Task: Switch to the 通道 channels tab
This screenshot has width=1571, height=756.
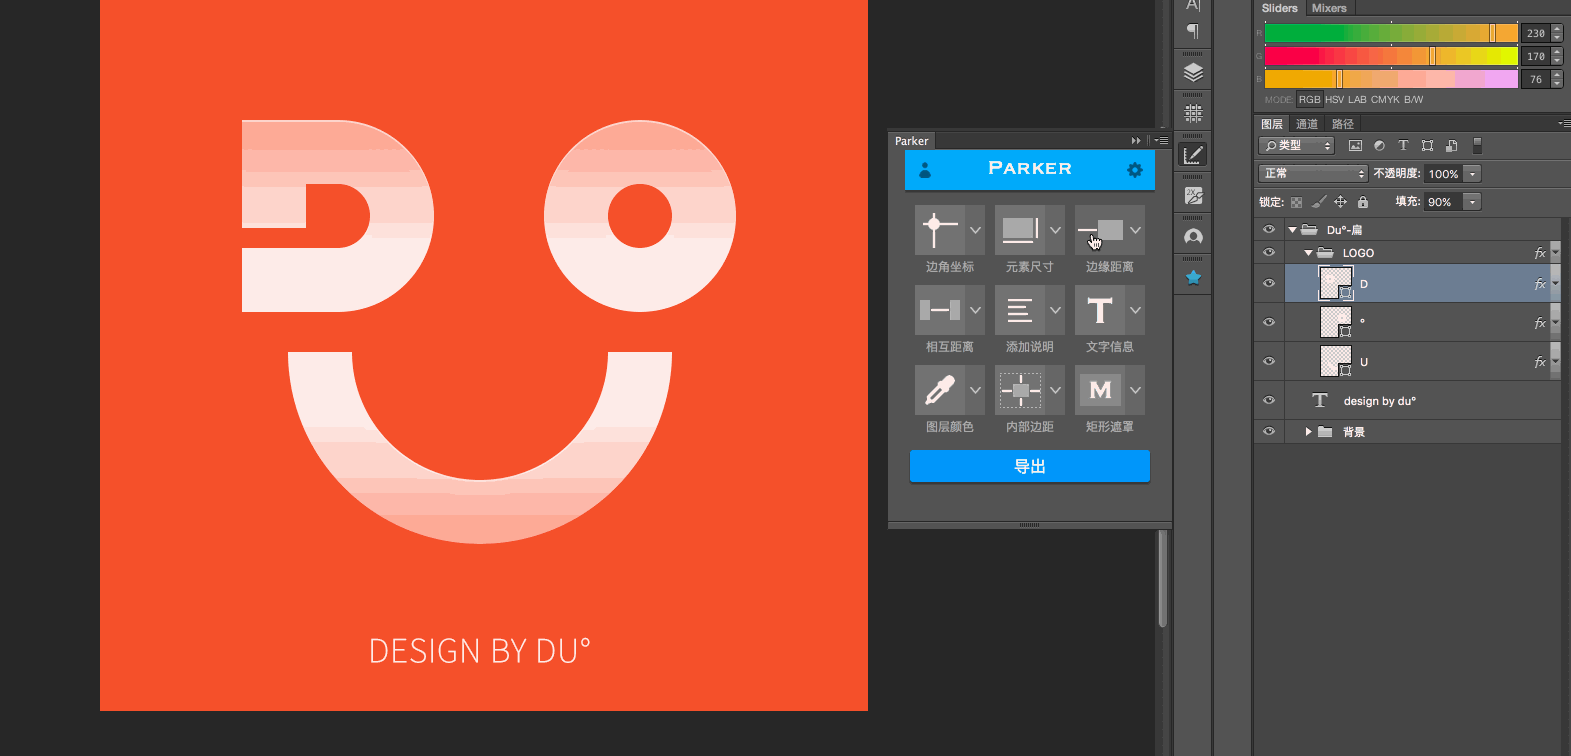Action: point(1307,124)
